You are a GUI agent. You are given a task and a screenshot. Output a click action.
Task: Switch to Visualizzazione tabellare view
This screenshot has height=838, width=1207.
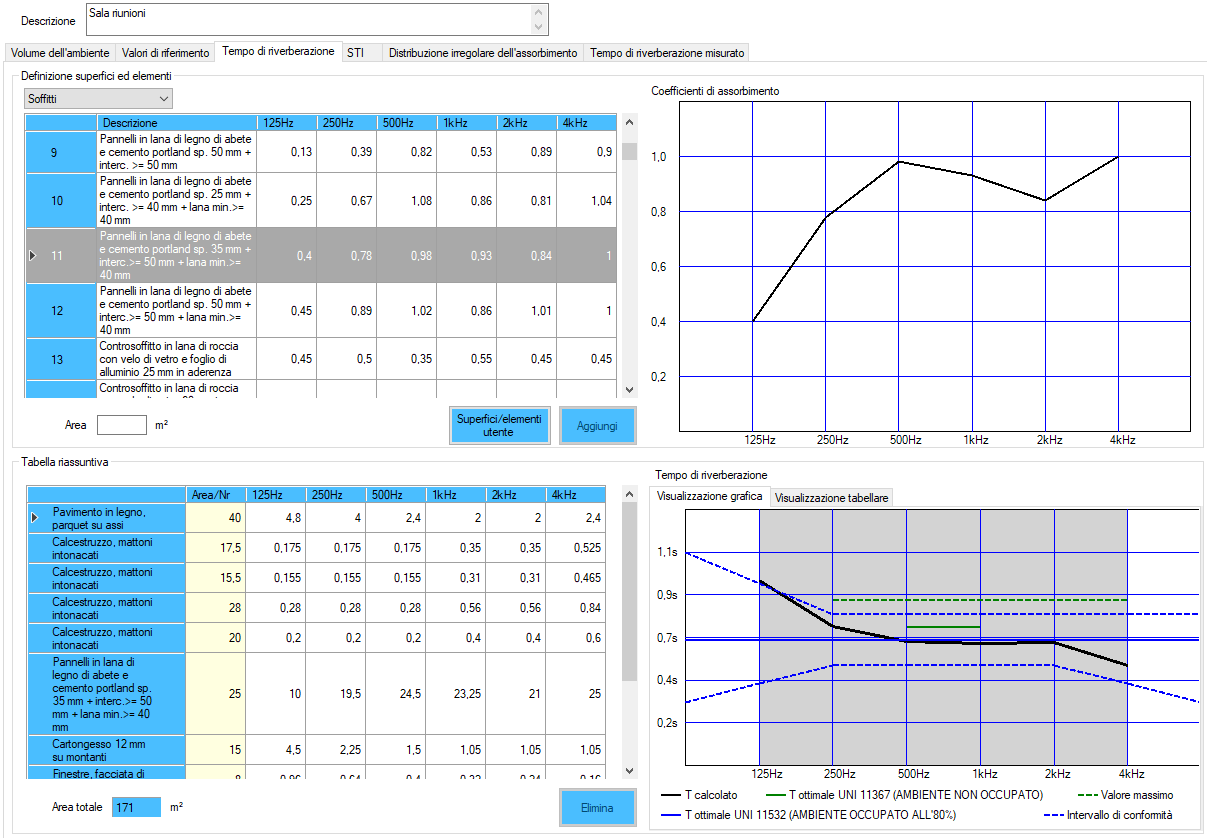click(x=831, y=497)
